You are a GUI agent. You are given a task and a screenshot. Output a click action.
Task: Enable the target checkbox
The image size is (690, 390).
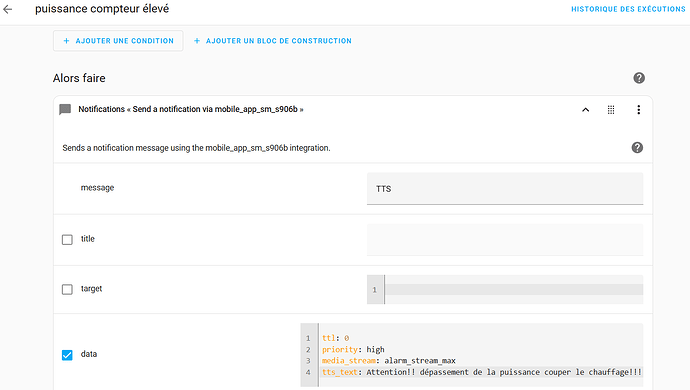click(x=67, y=289)
